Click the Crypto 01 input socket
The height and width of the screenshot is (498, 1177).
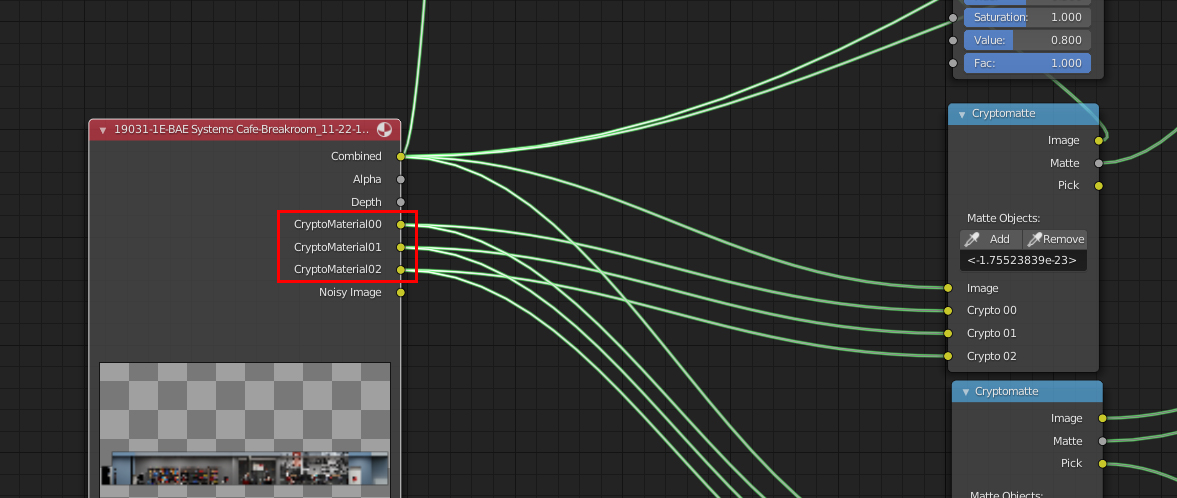[948, 333]
